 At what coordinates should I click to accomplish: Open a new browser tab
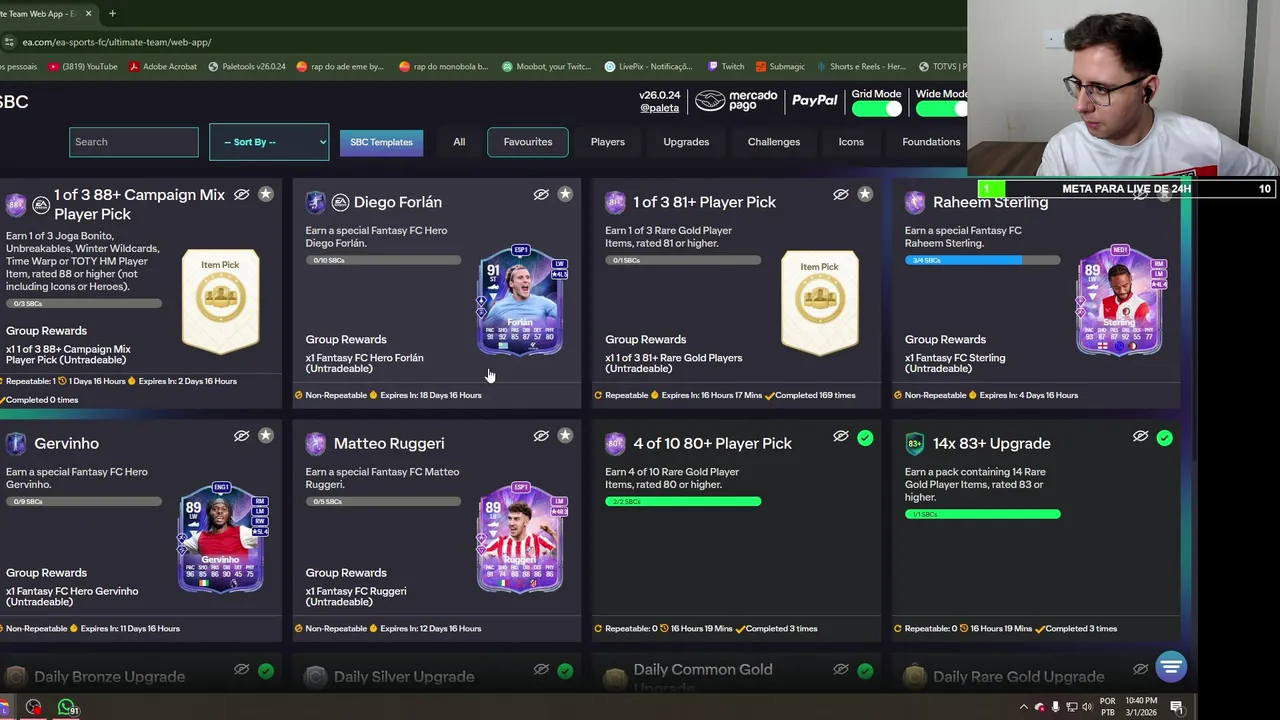[x=112, y=14]
